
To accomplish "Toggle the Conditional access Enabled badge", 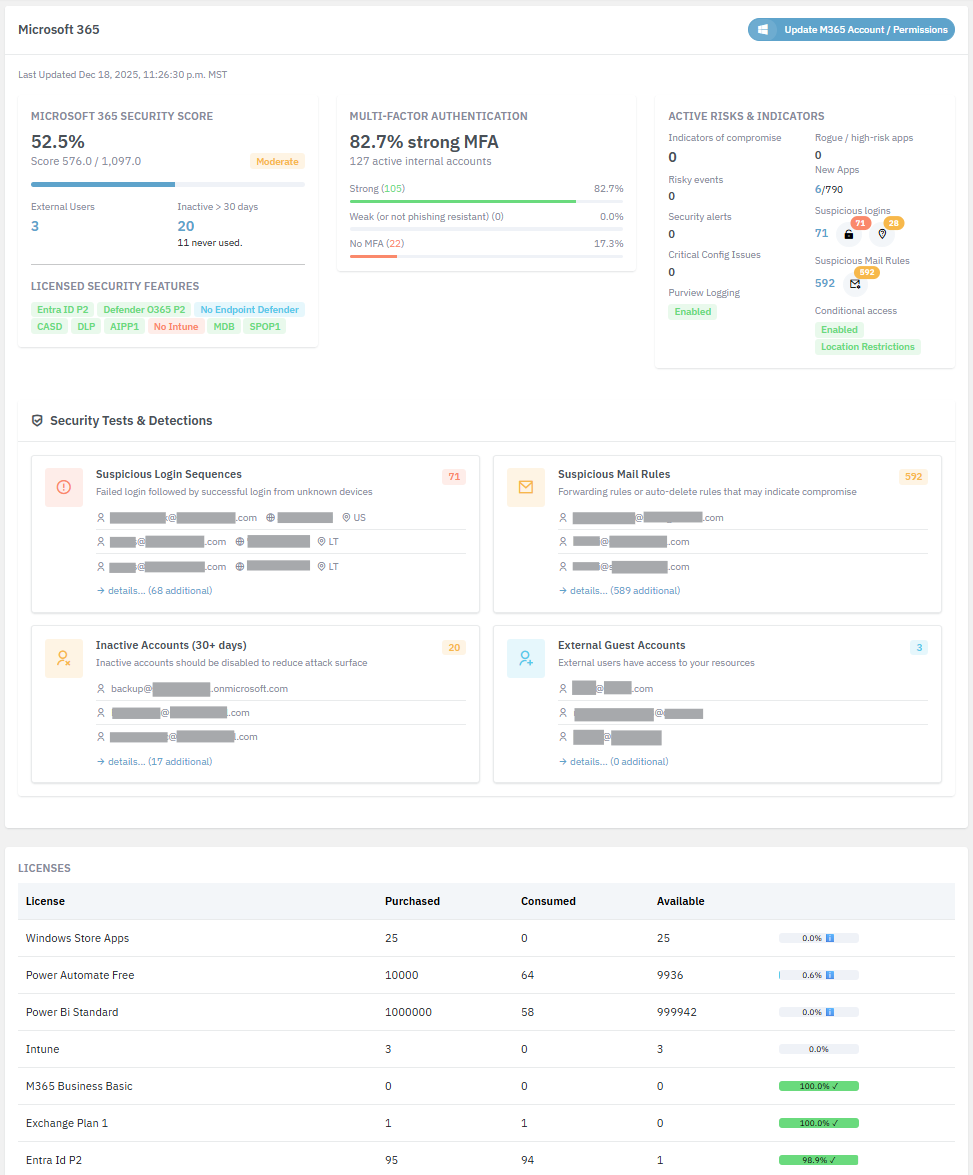I will pos(839,329).
